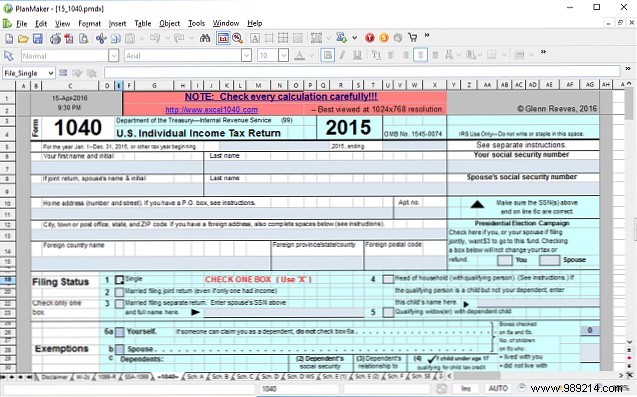The height and width of the screenshot is (397, 637).
Task: Open the http://www.excel1040.com link
Action: point(211,110)
